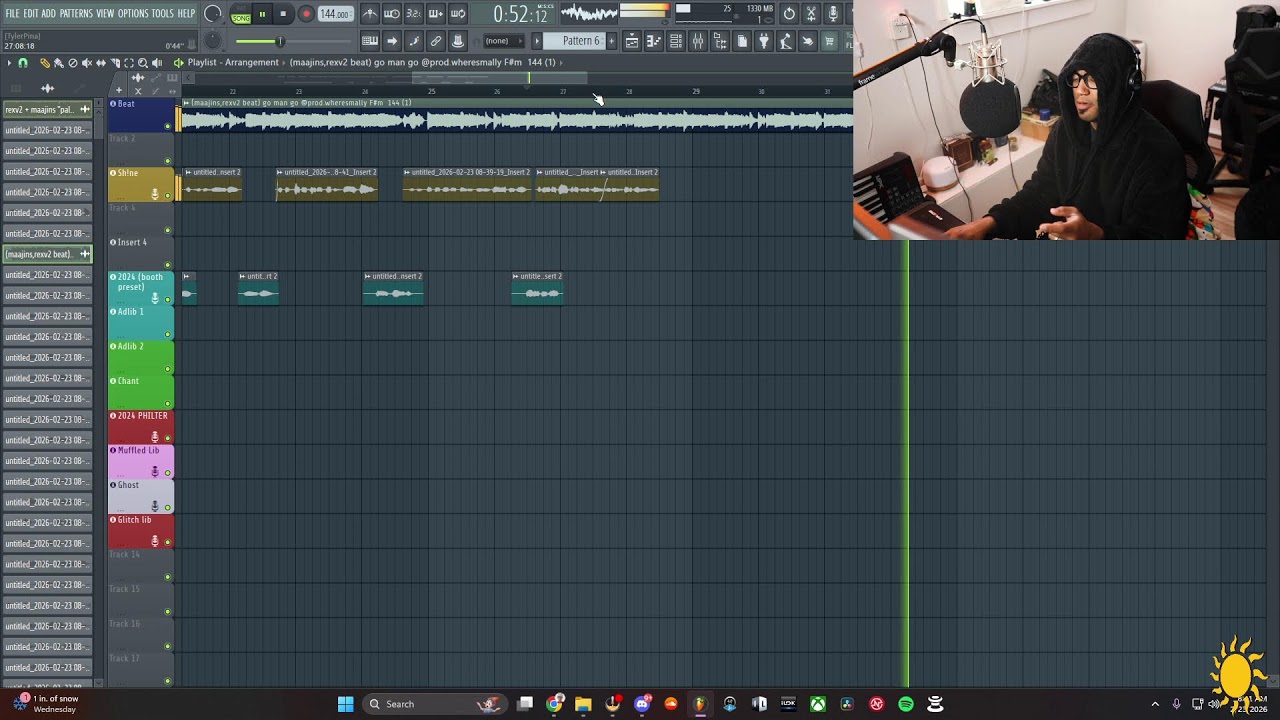Screen dimensions: 1280x720
Task: Mute the Insert 4 track via green dot
Action: pyautogui.click(x=168, y=265)
